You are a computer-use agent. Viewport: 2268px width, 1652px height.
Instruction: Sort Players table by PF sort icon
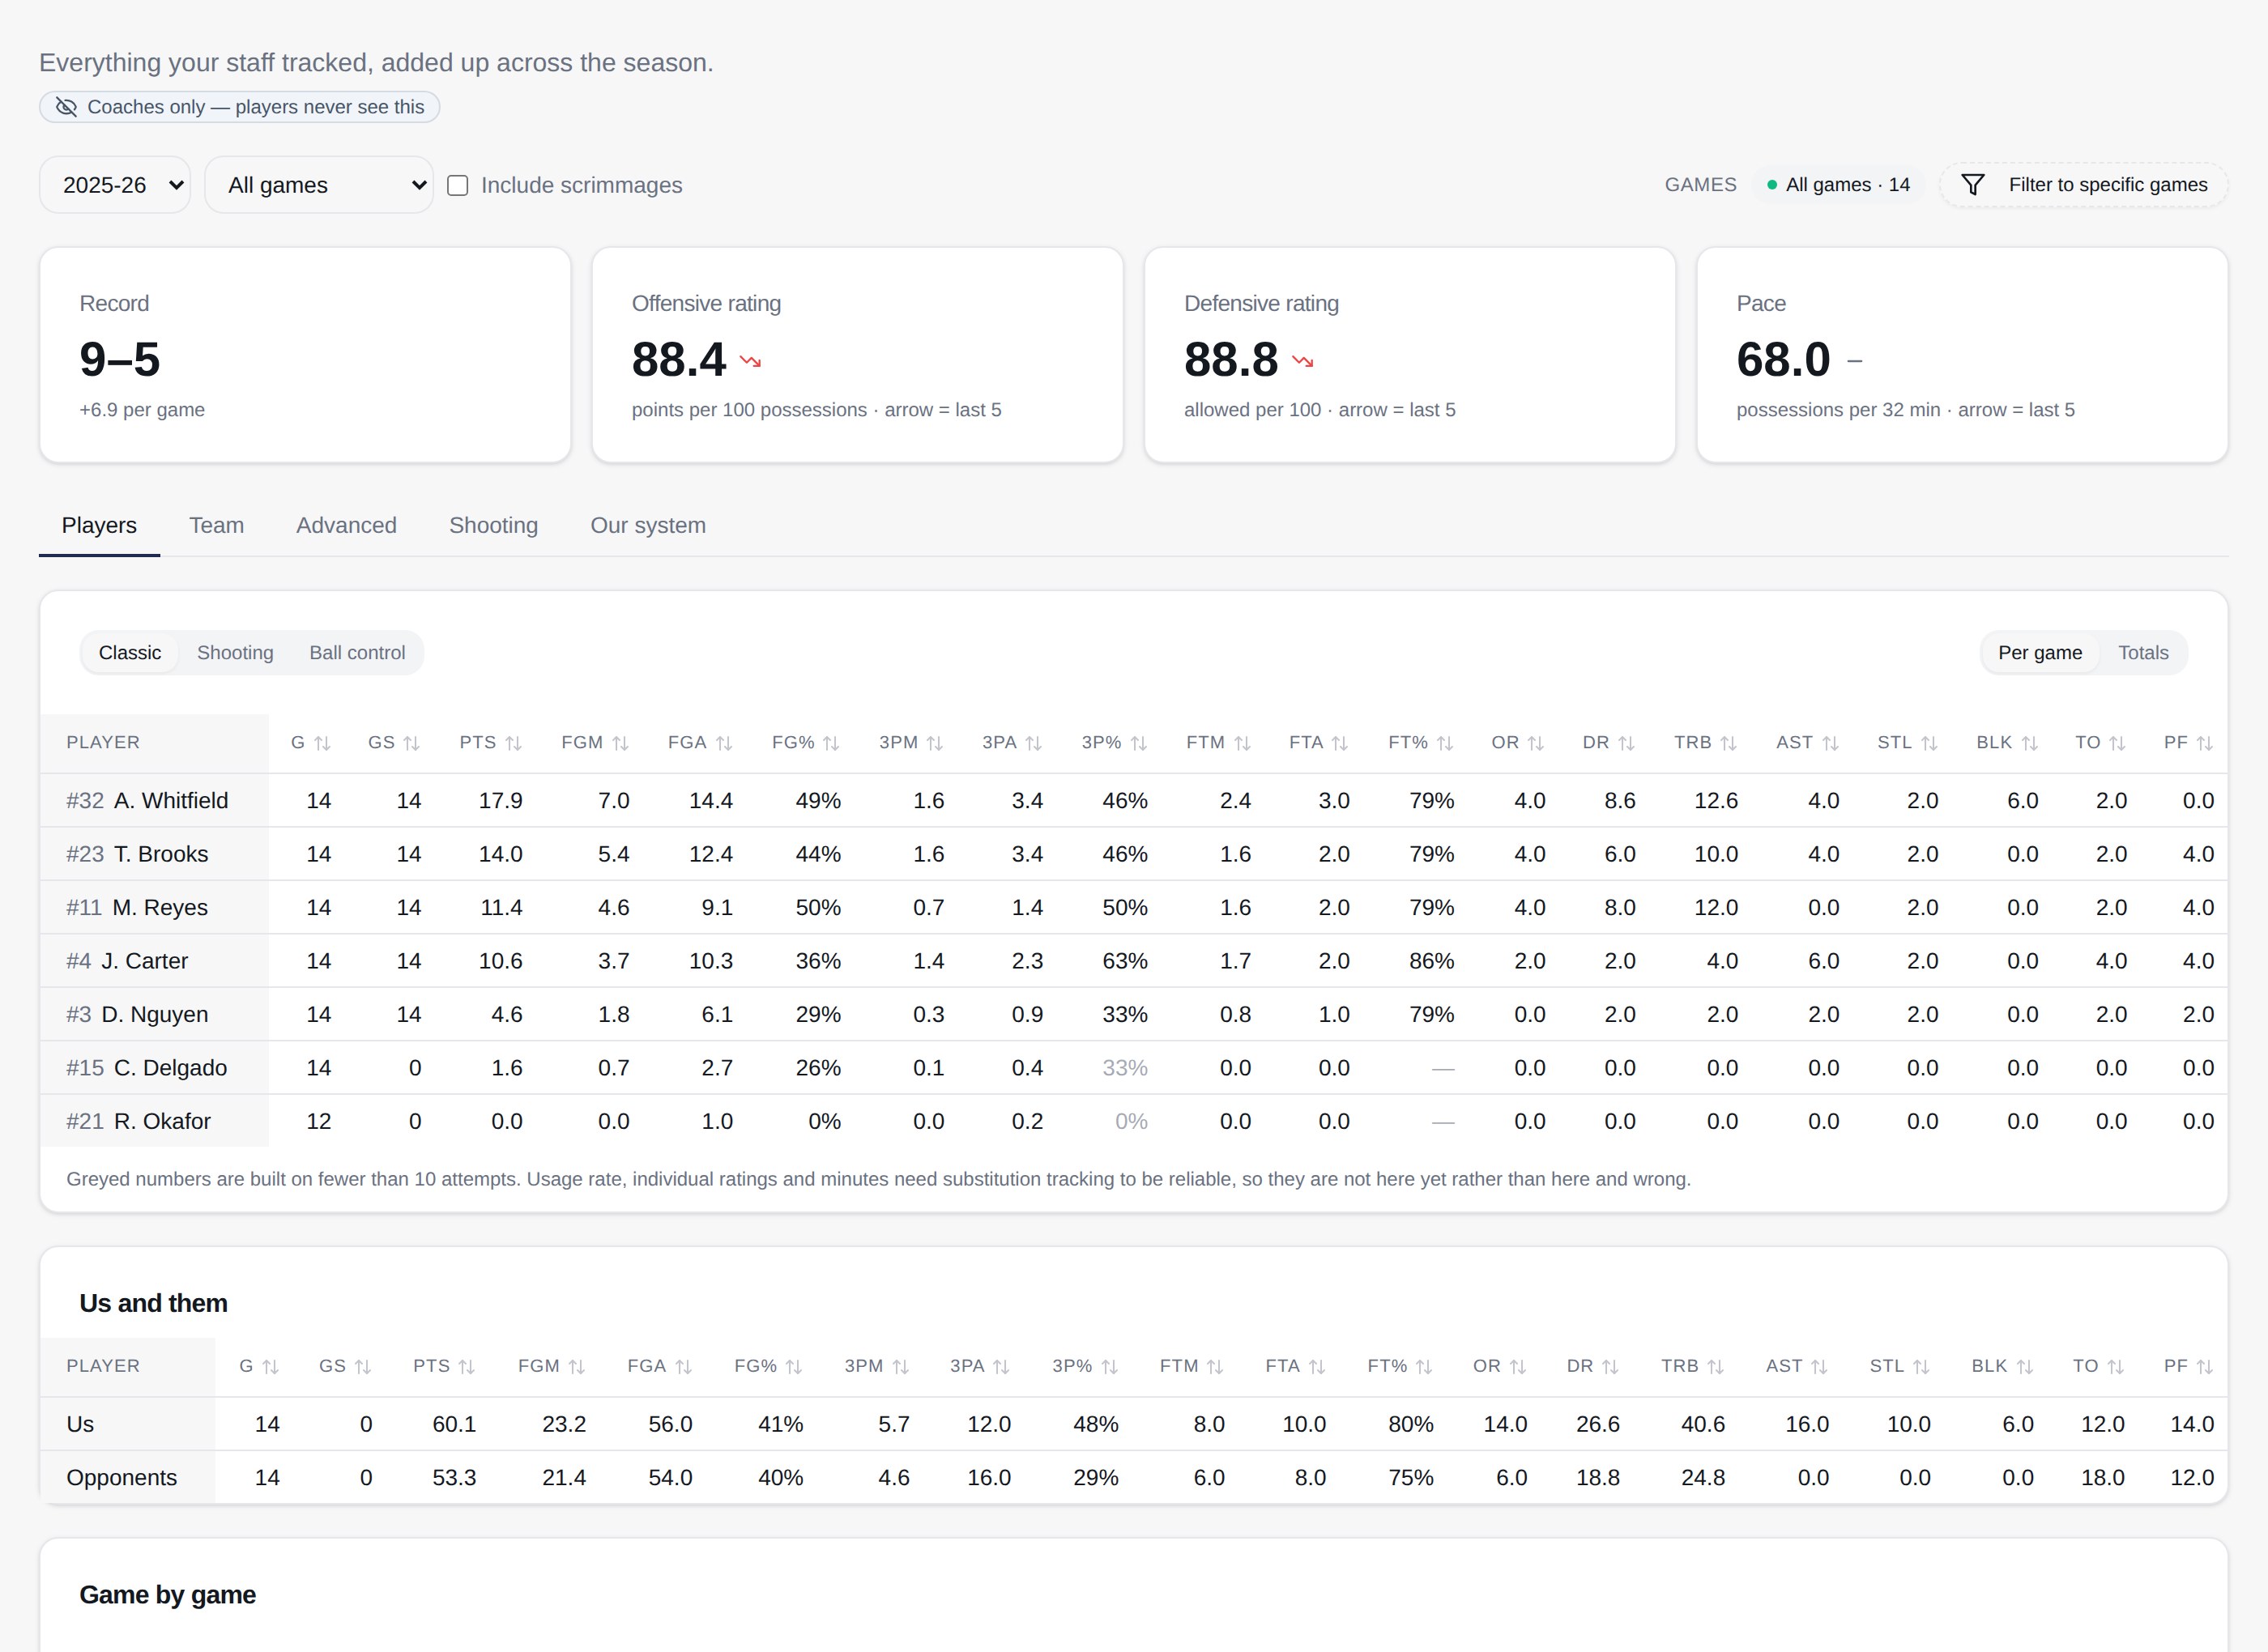(2204, 743)
